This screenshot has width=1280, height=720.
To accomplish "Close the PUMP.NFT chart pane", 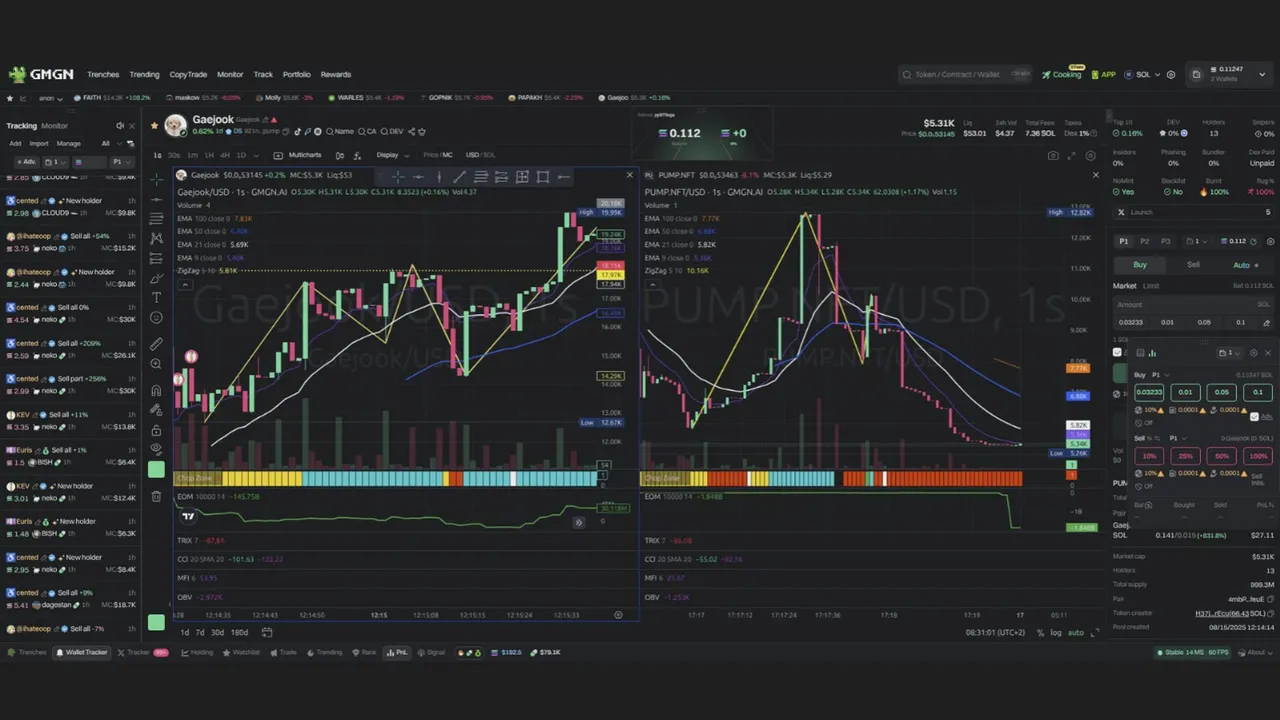I will tap(1095, 175).
